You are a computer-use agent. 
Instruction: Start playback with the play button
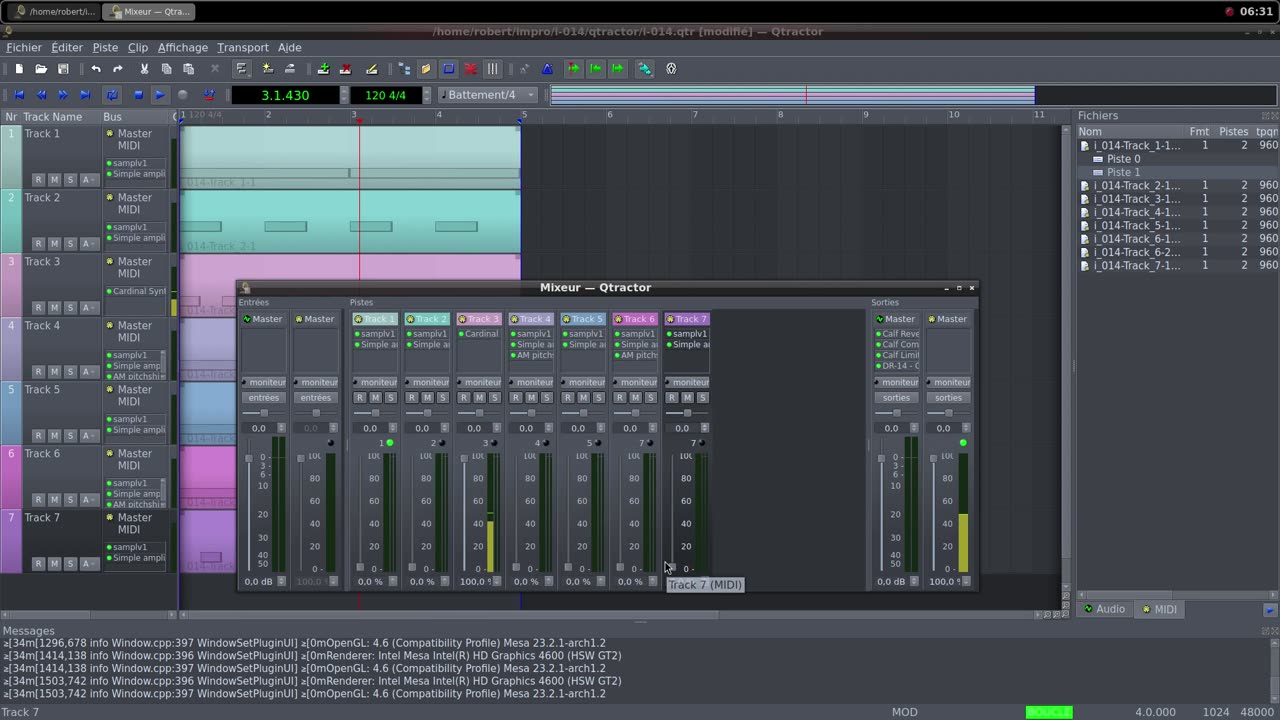pyautogui.click(x=160, y=95)
